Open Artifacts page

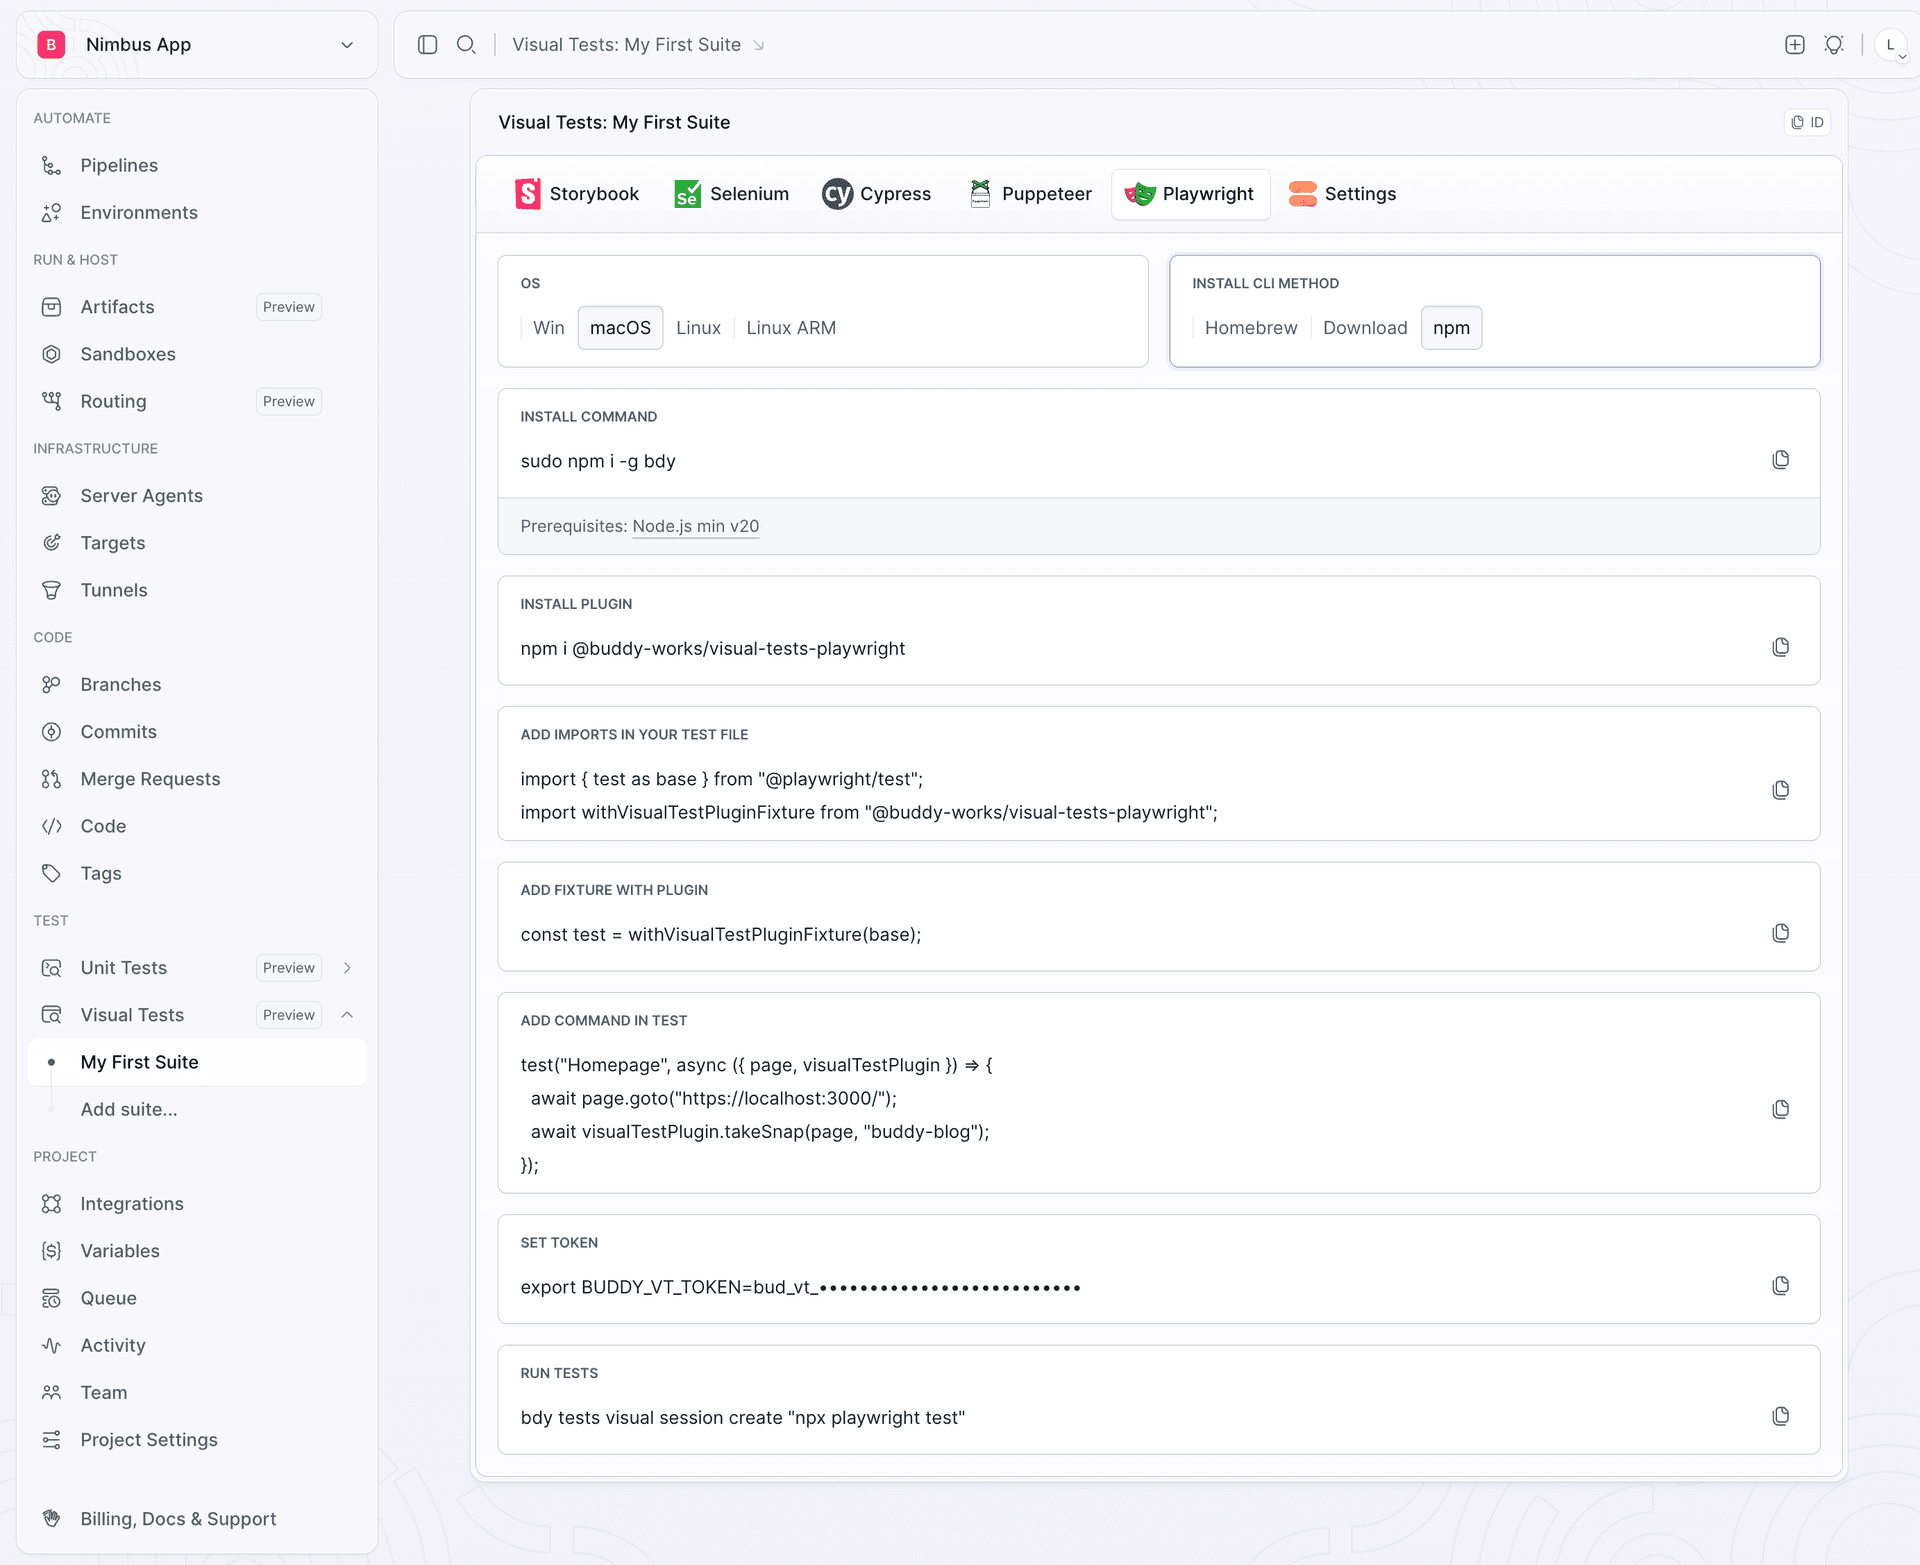pyautogui.click(x=117, y=307)
